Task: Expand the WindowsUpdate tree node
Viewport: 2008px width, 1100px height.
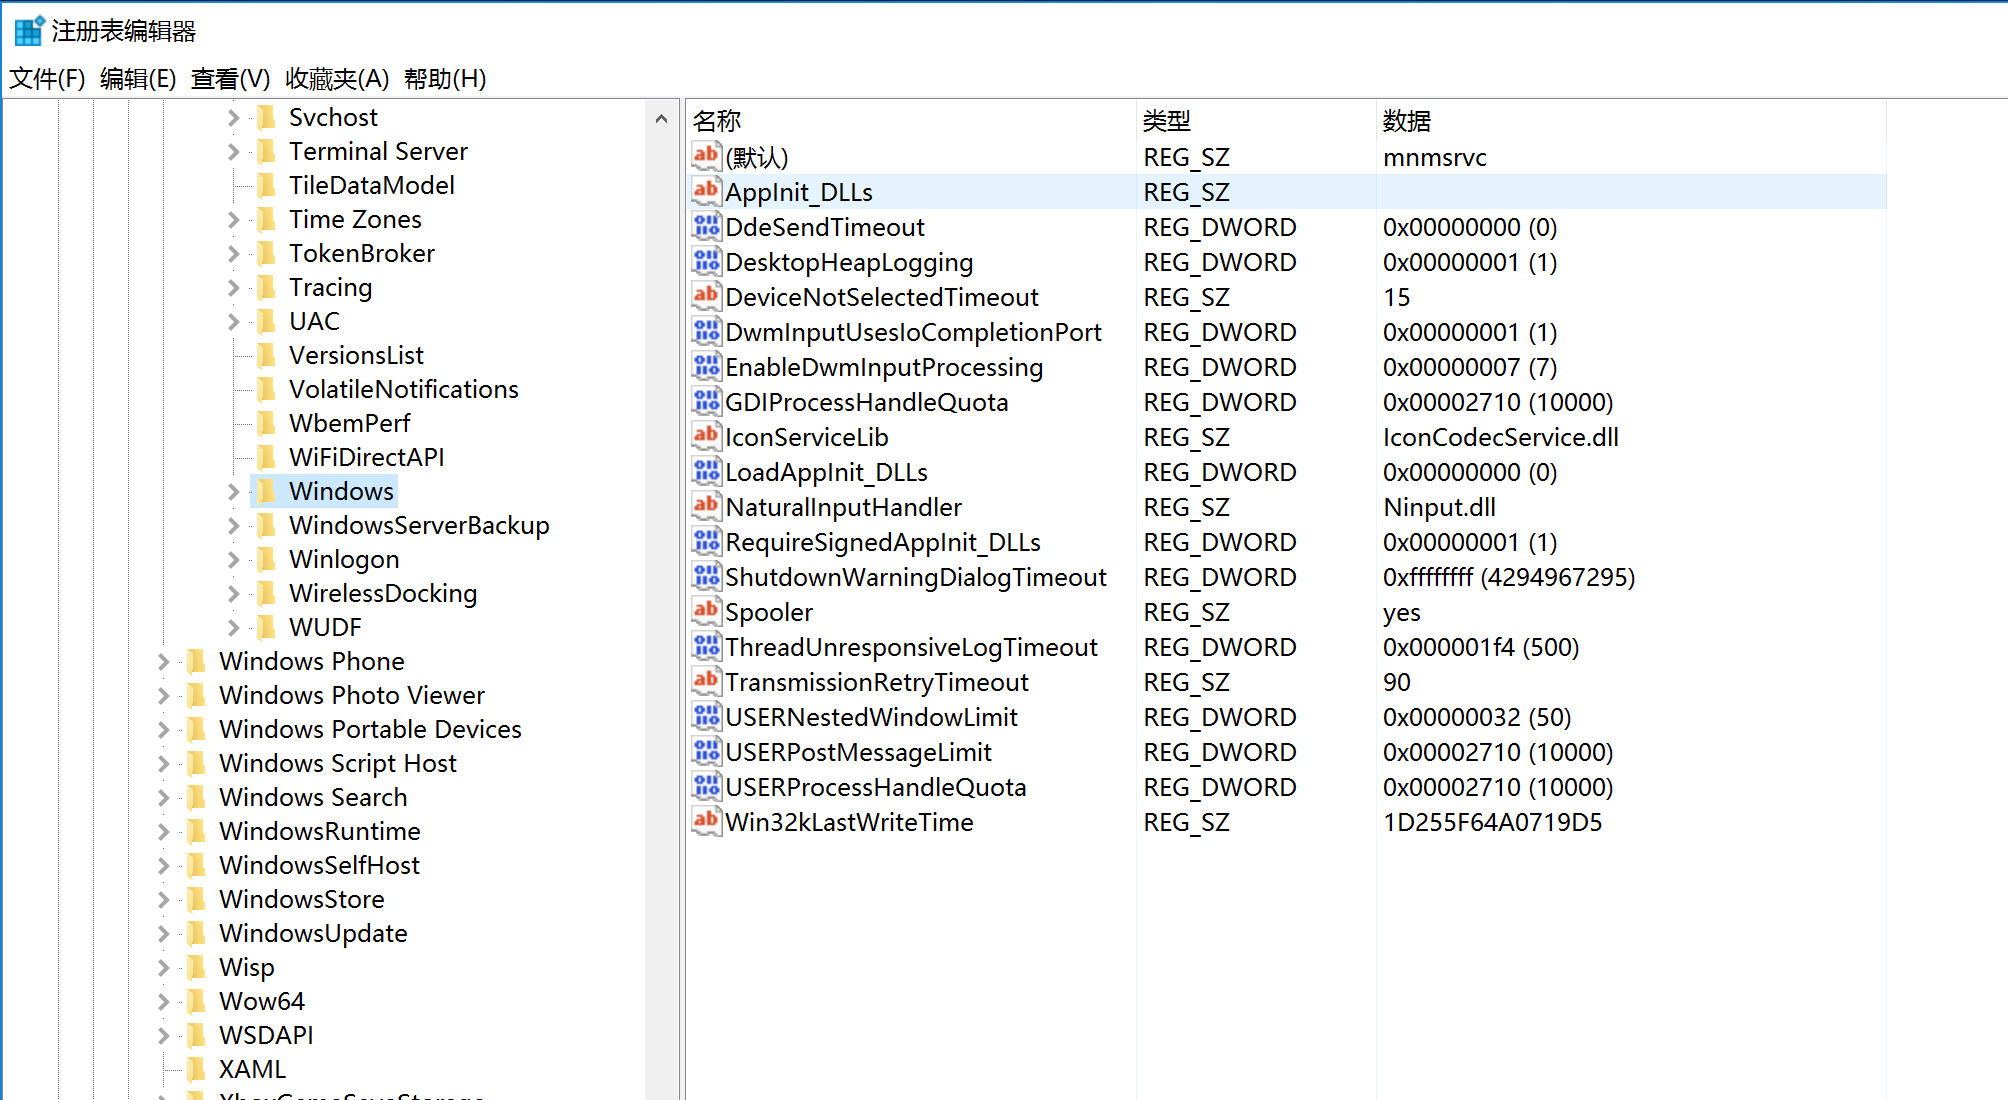Action: point(163,933)
